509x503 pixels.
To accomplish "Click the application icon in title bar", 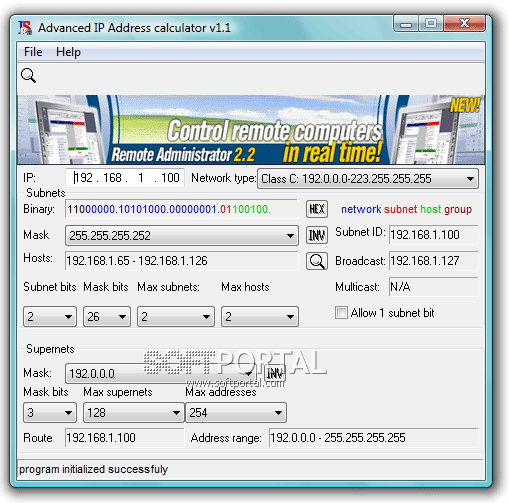I will click(x=25, y=28).
